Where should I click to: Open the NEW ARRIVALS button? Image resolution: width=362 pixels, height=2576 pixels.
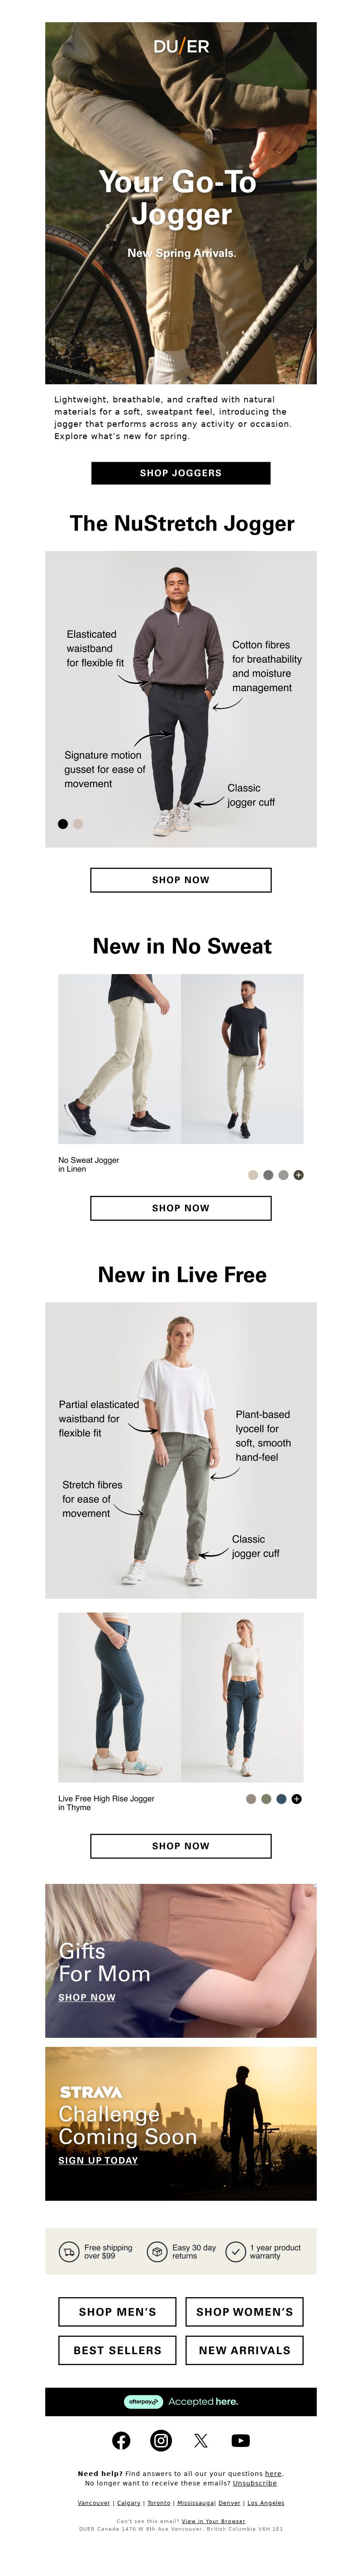[x=244, y=2350]
